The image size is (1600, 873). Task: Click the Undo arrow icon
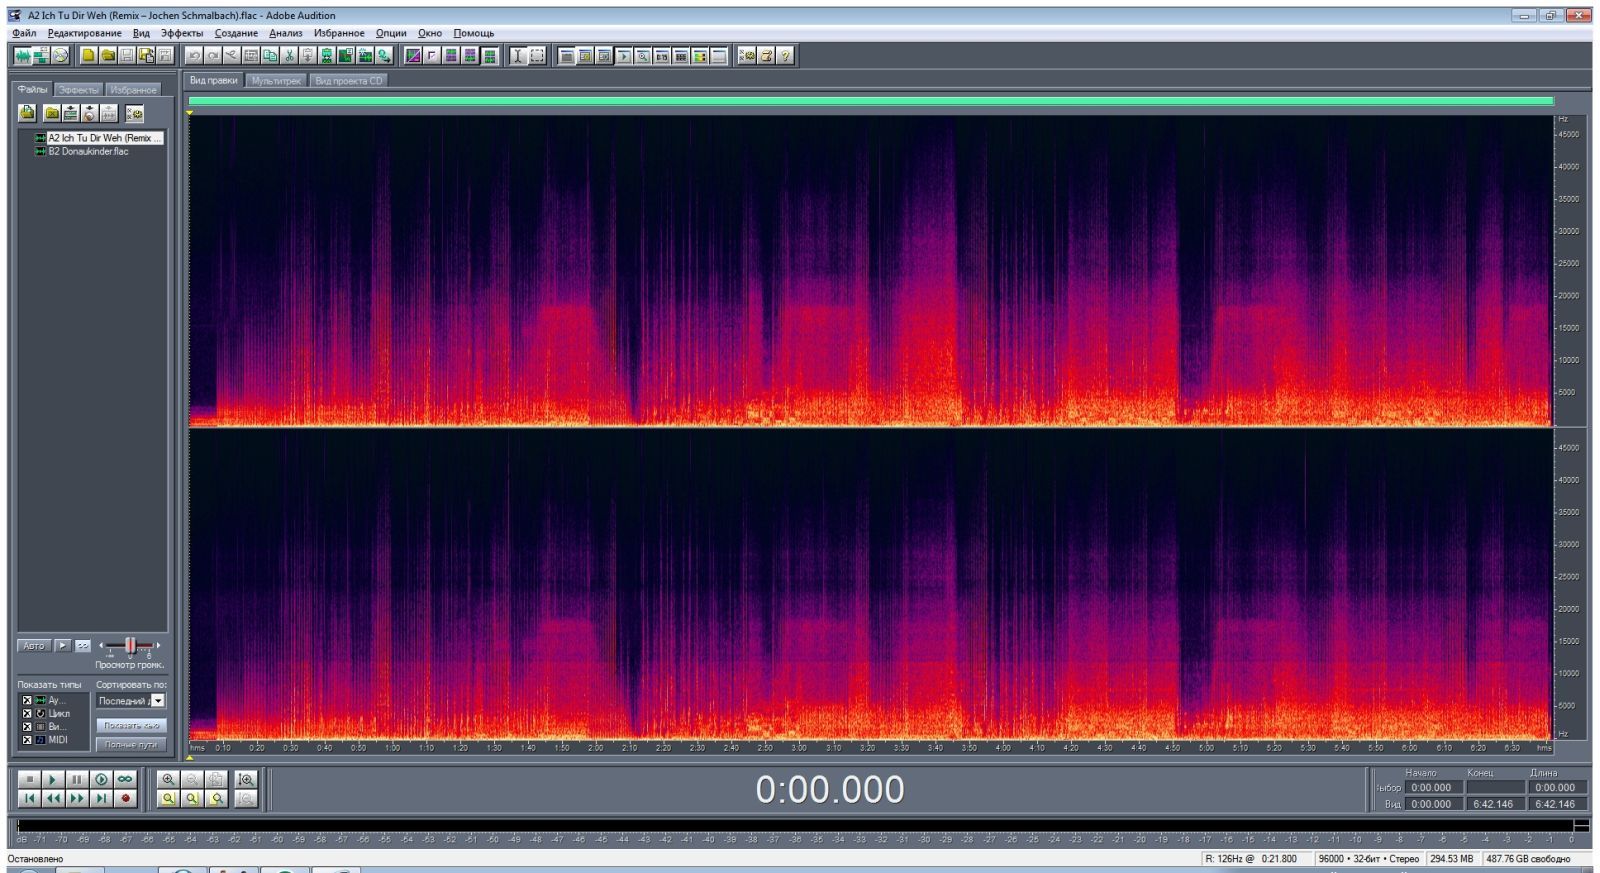click(x=193, y=55)
